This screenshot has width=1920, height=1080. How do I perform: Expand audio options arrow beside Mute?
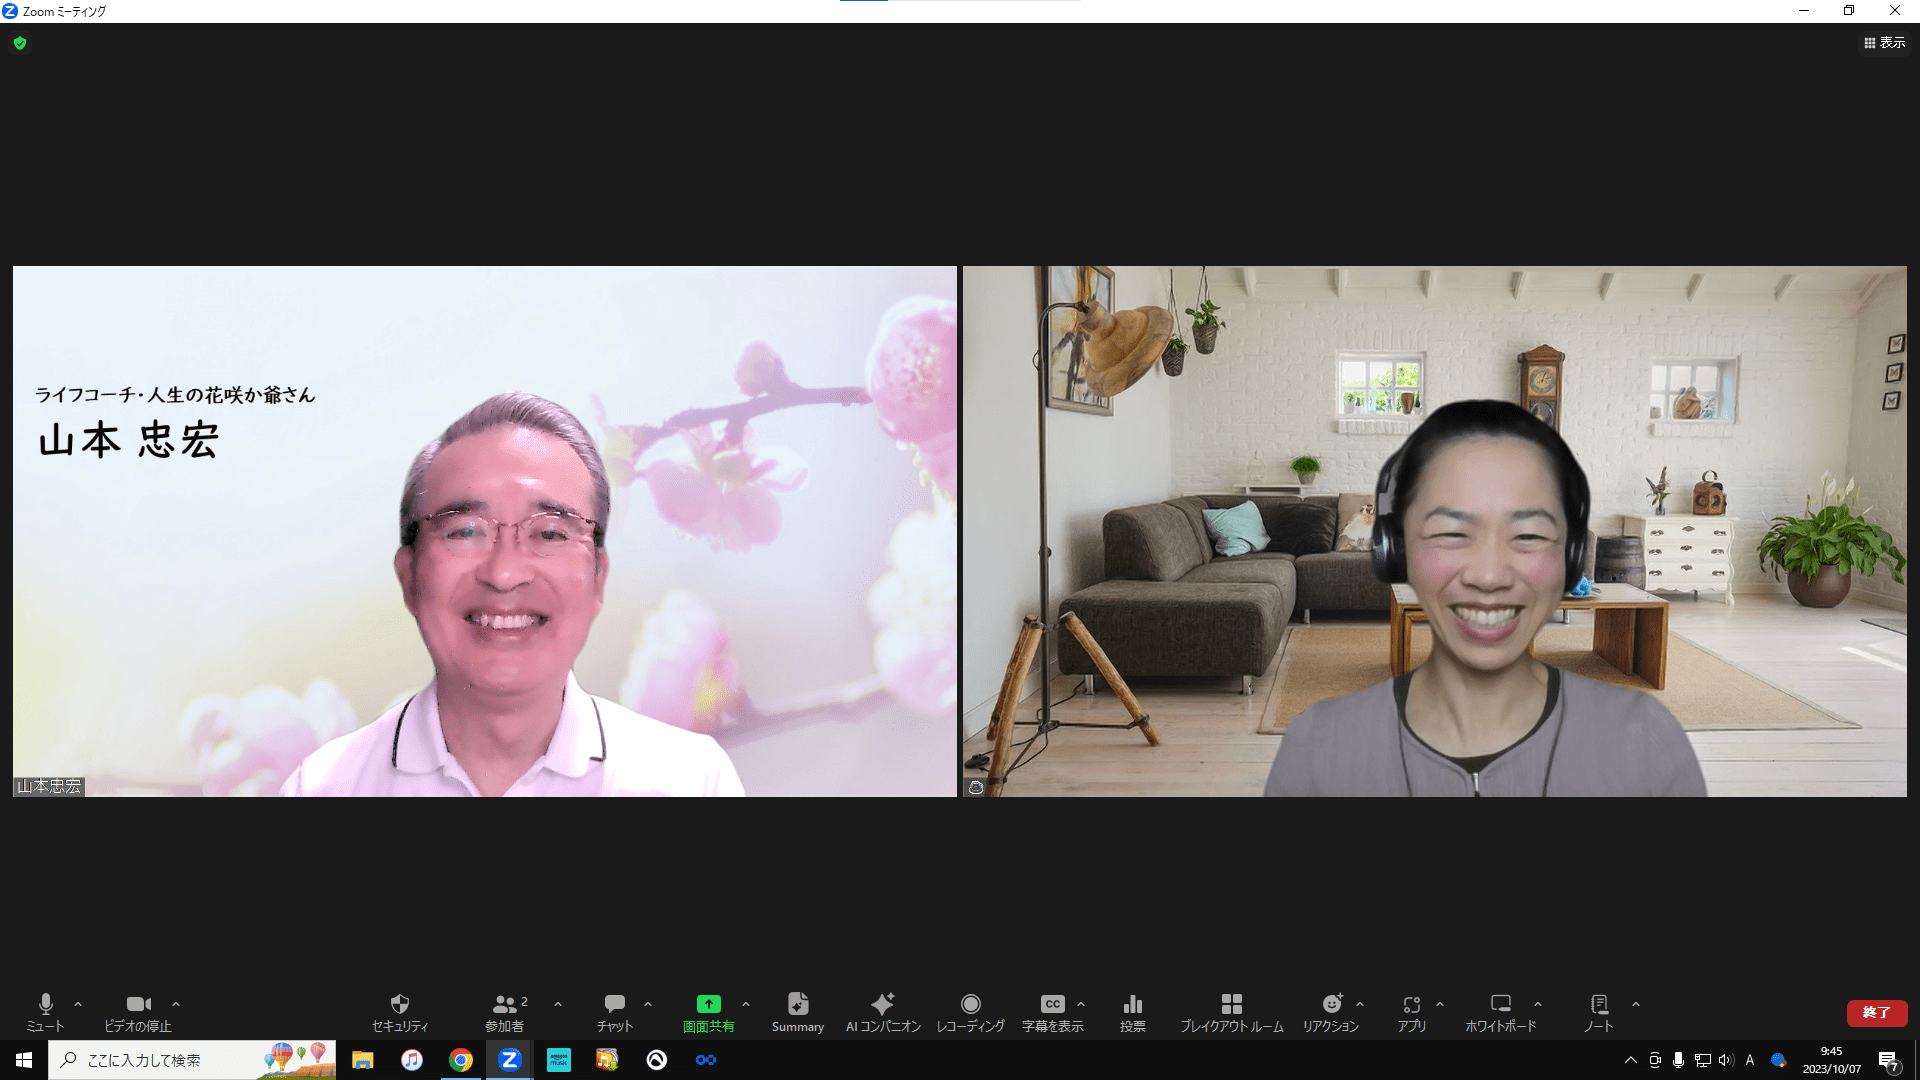[78, 1004]
